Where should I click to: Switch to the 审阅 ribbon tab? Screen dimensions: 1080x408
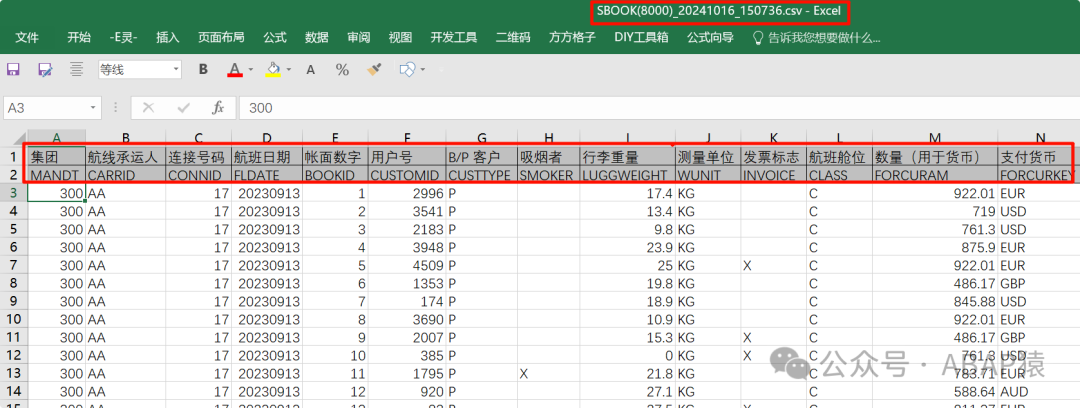[x=358, y=37]
